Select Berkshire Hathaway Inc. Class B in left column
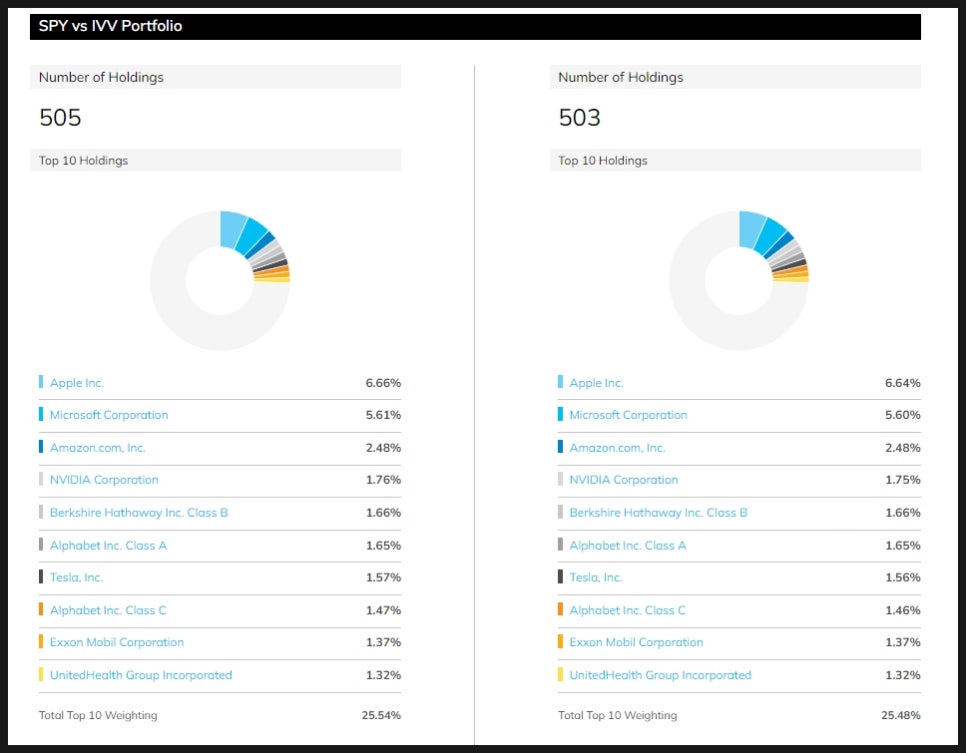Screen dimensions: 966x753 (139, 513)
